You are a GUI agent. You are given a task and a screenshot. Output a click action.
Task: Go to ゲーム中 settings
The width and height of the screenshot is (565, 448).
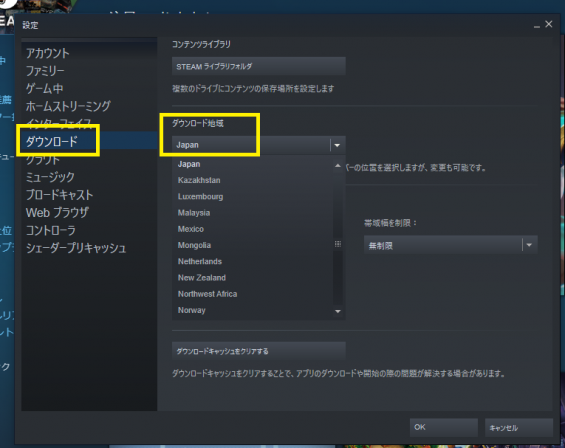[x=45, y=89]
